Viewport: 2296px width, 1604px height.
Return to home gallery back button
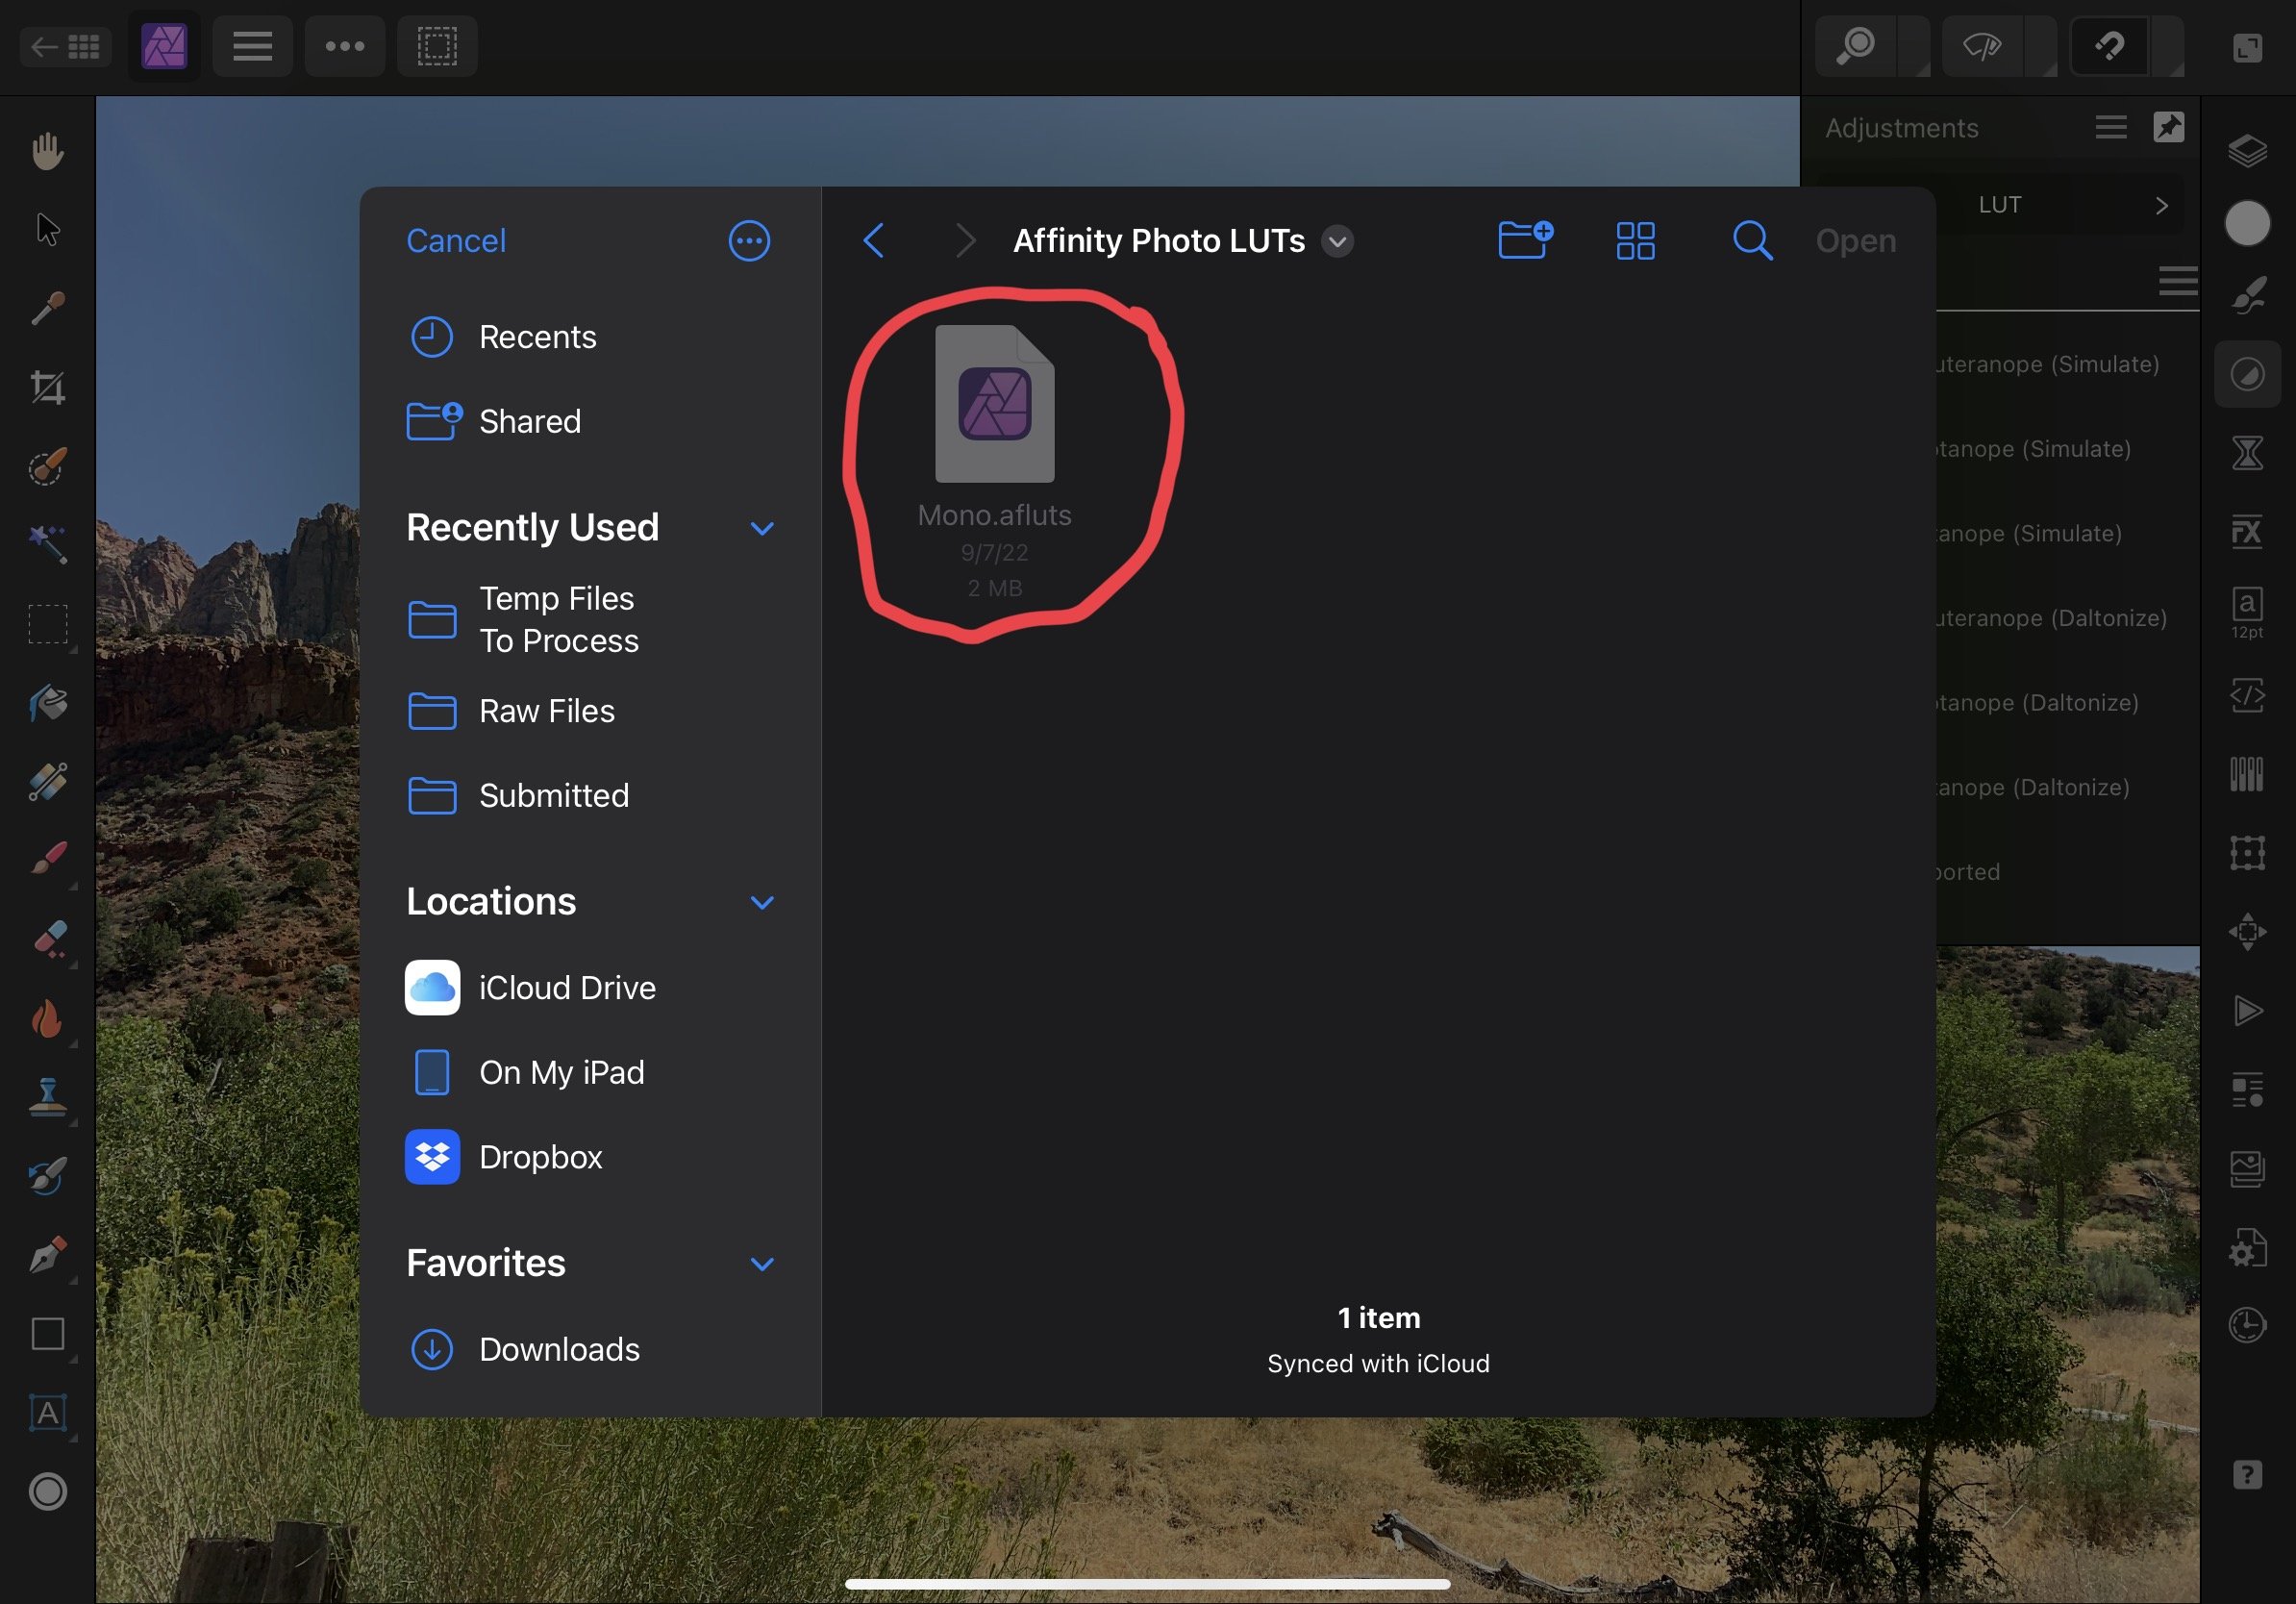coord(65,46)
